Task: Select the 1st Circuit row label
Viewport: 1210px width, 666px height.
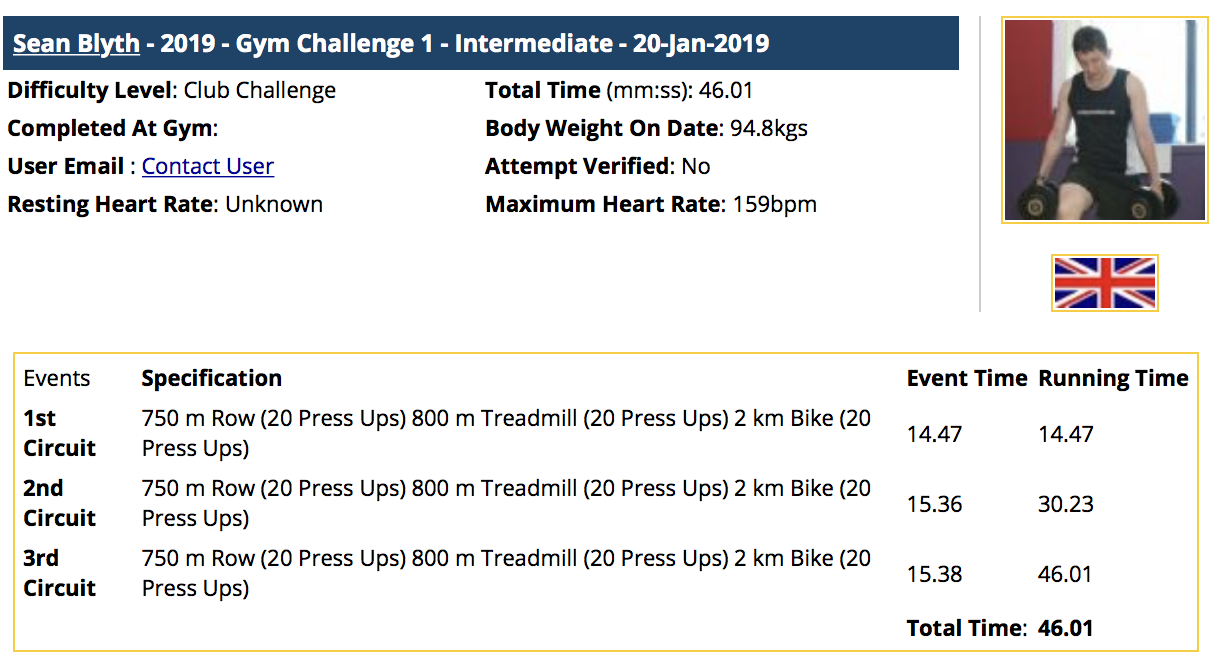Action: click(x=60, y=433)
